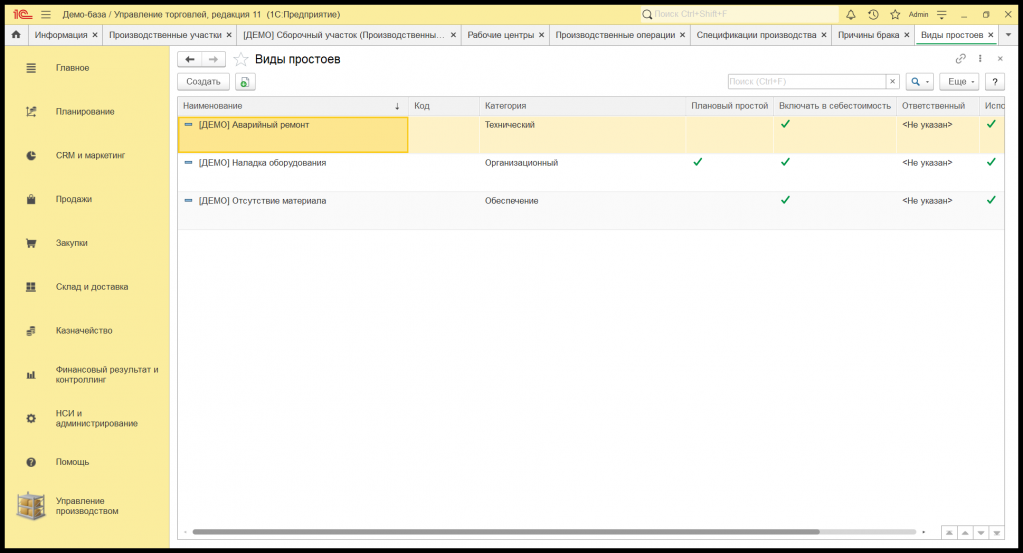Add Виды простоев to favorites star
This screenshot has width=1023, height=553.
[241, 59]
